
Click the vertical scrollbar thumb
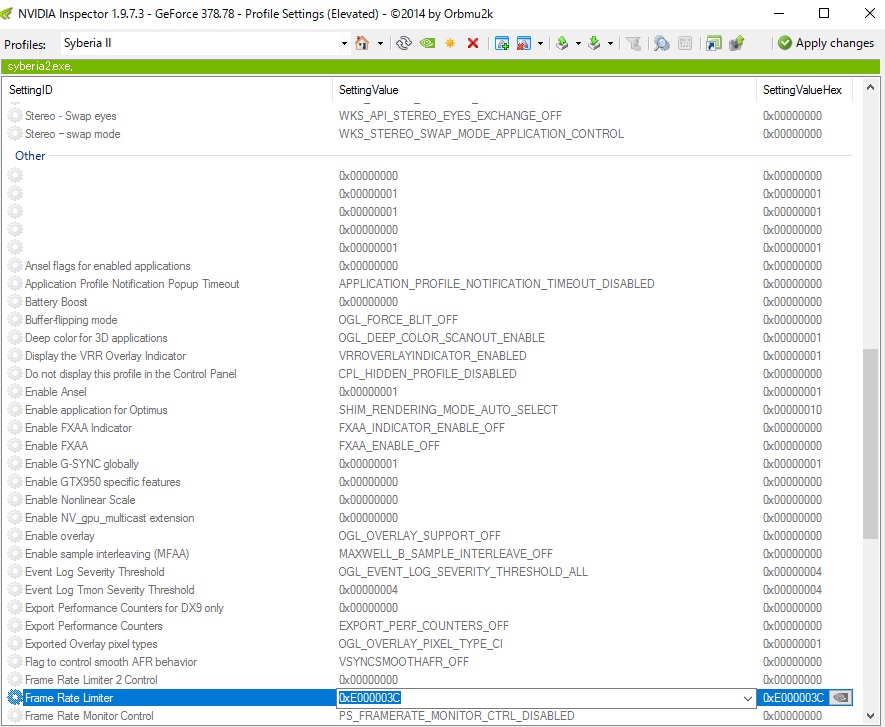(x=870, y=443)
